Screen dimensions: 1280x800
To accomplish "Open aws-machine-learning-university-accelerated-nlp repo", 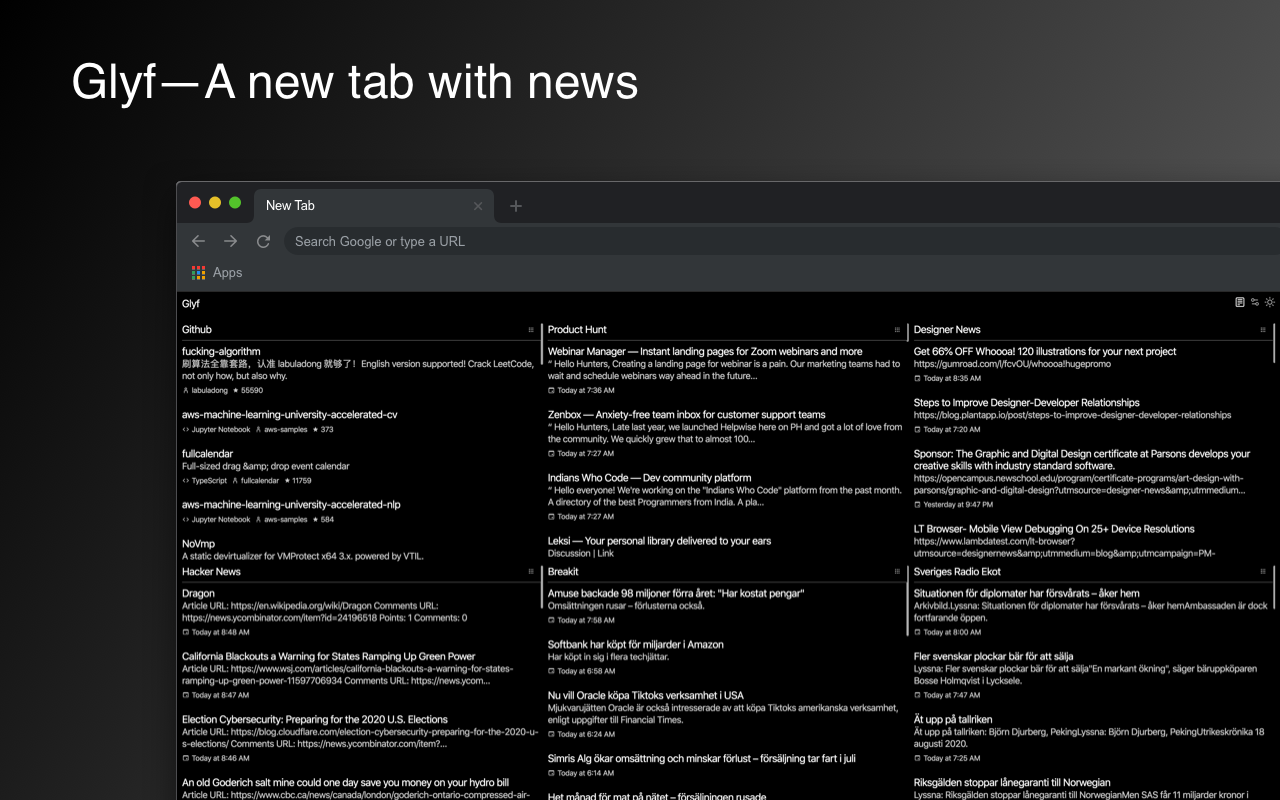I will (x=291, y=504).
